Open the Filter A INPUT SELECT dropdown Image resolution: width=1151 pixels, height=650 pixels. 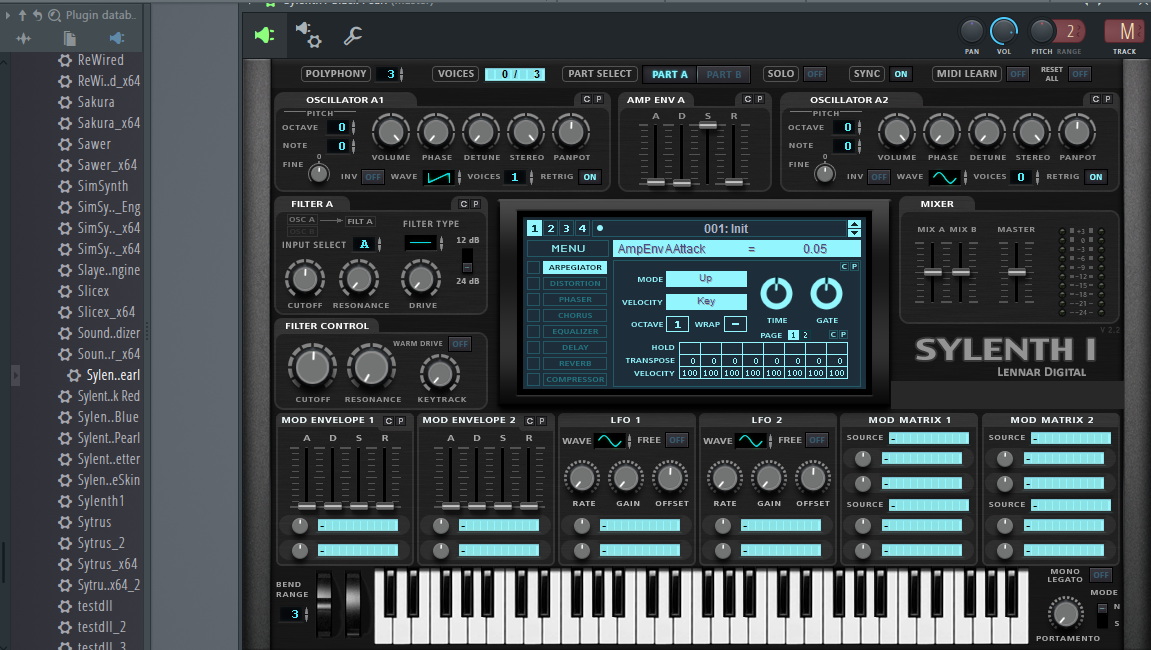coord(364,244)
